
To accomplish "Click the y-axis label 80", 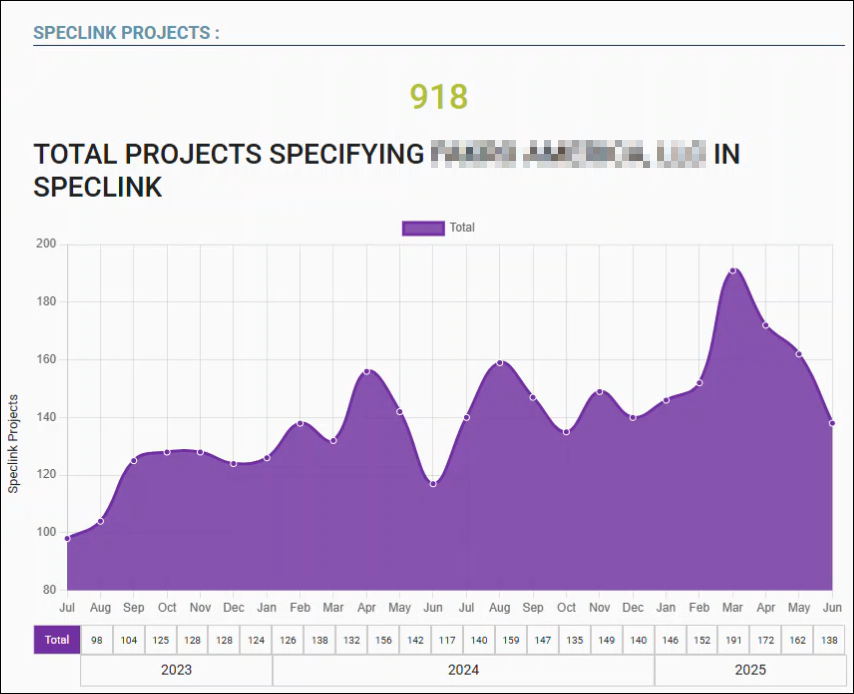I will [50, 590].
